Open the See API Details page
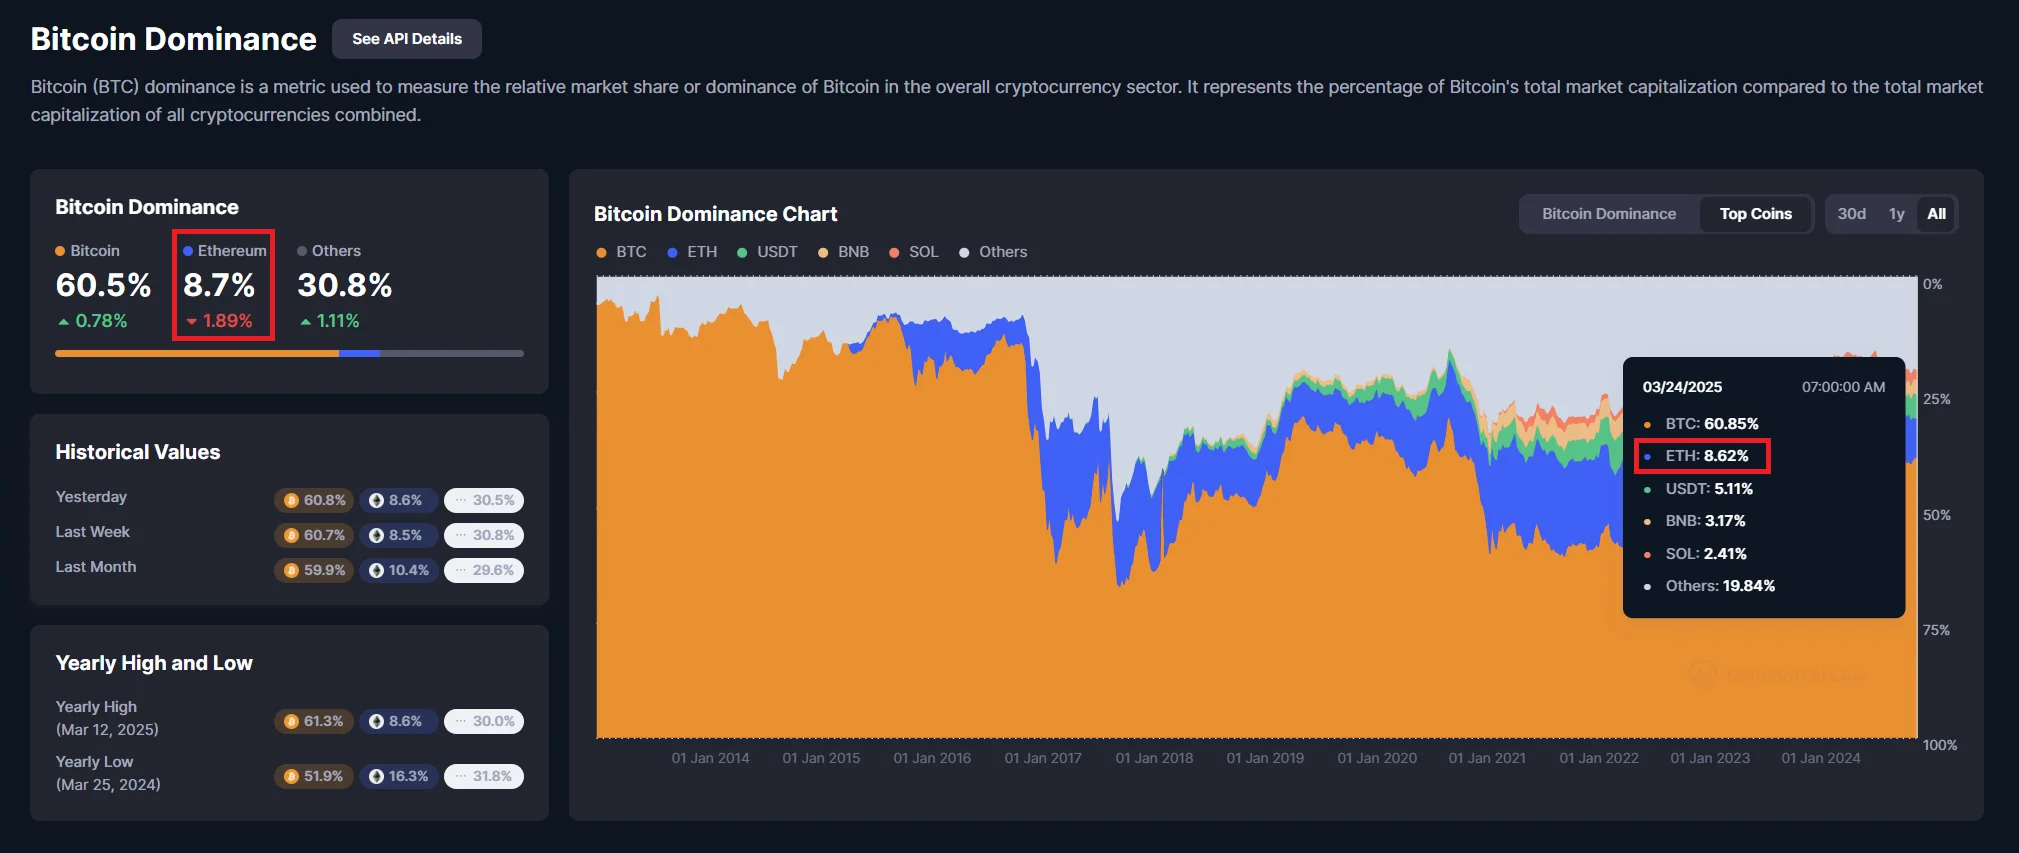Screen dimensions: 2019x853 (406, 38)
